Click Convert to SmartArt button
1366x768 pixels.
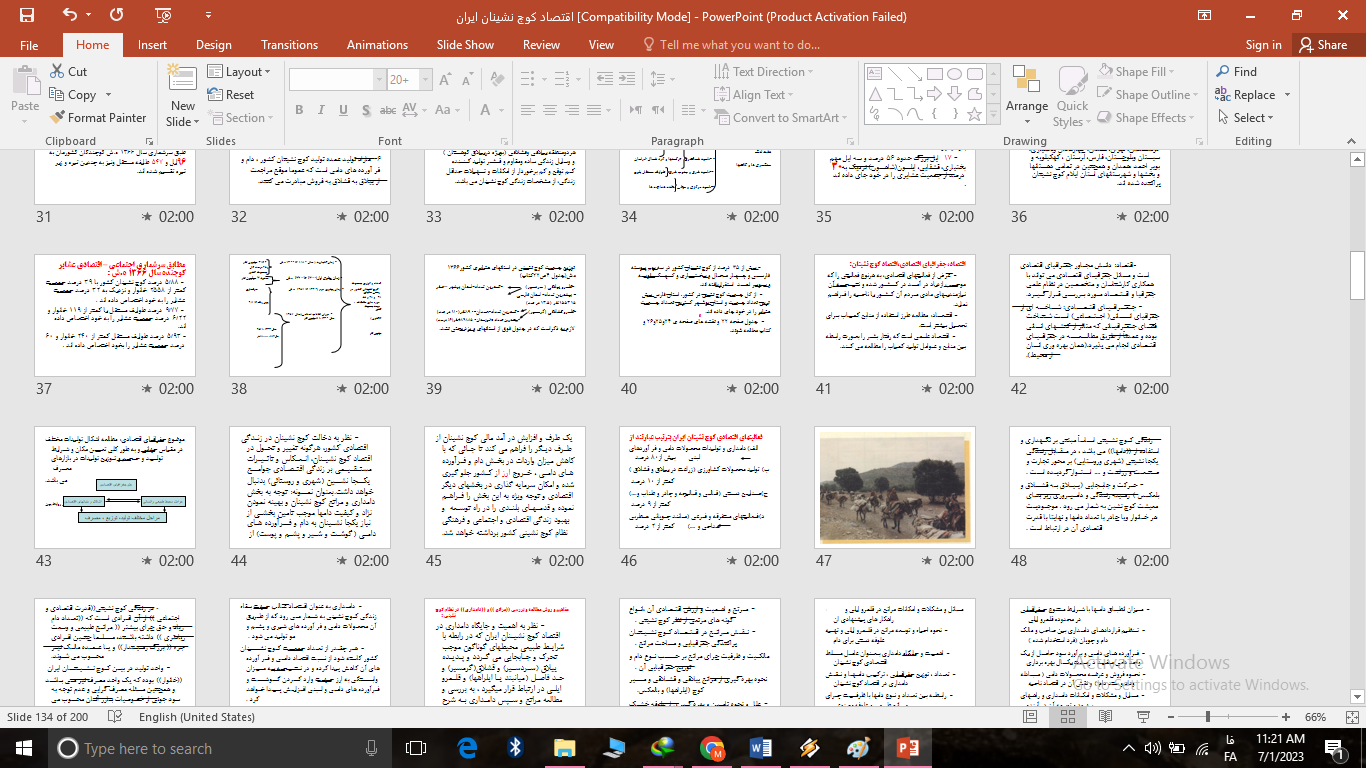[781, 118]
